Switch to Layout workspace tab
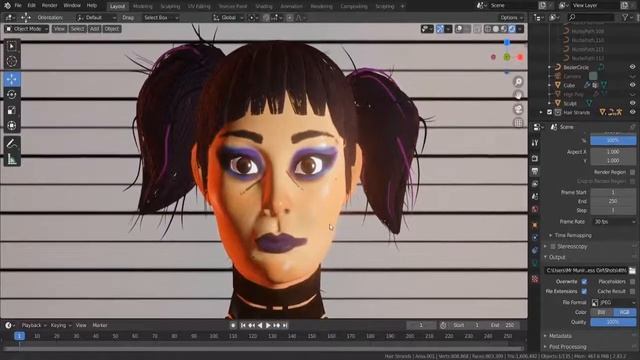 118,6
